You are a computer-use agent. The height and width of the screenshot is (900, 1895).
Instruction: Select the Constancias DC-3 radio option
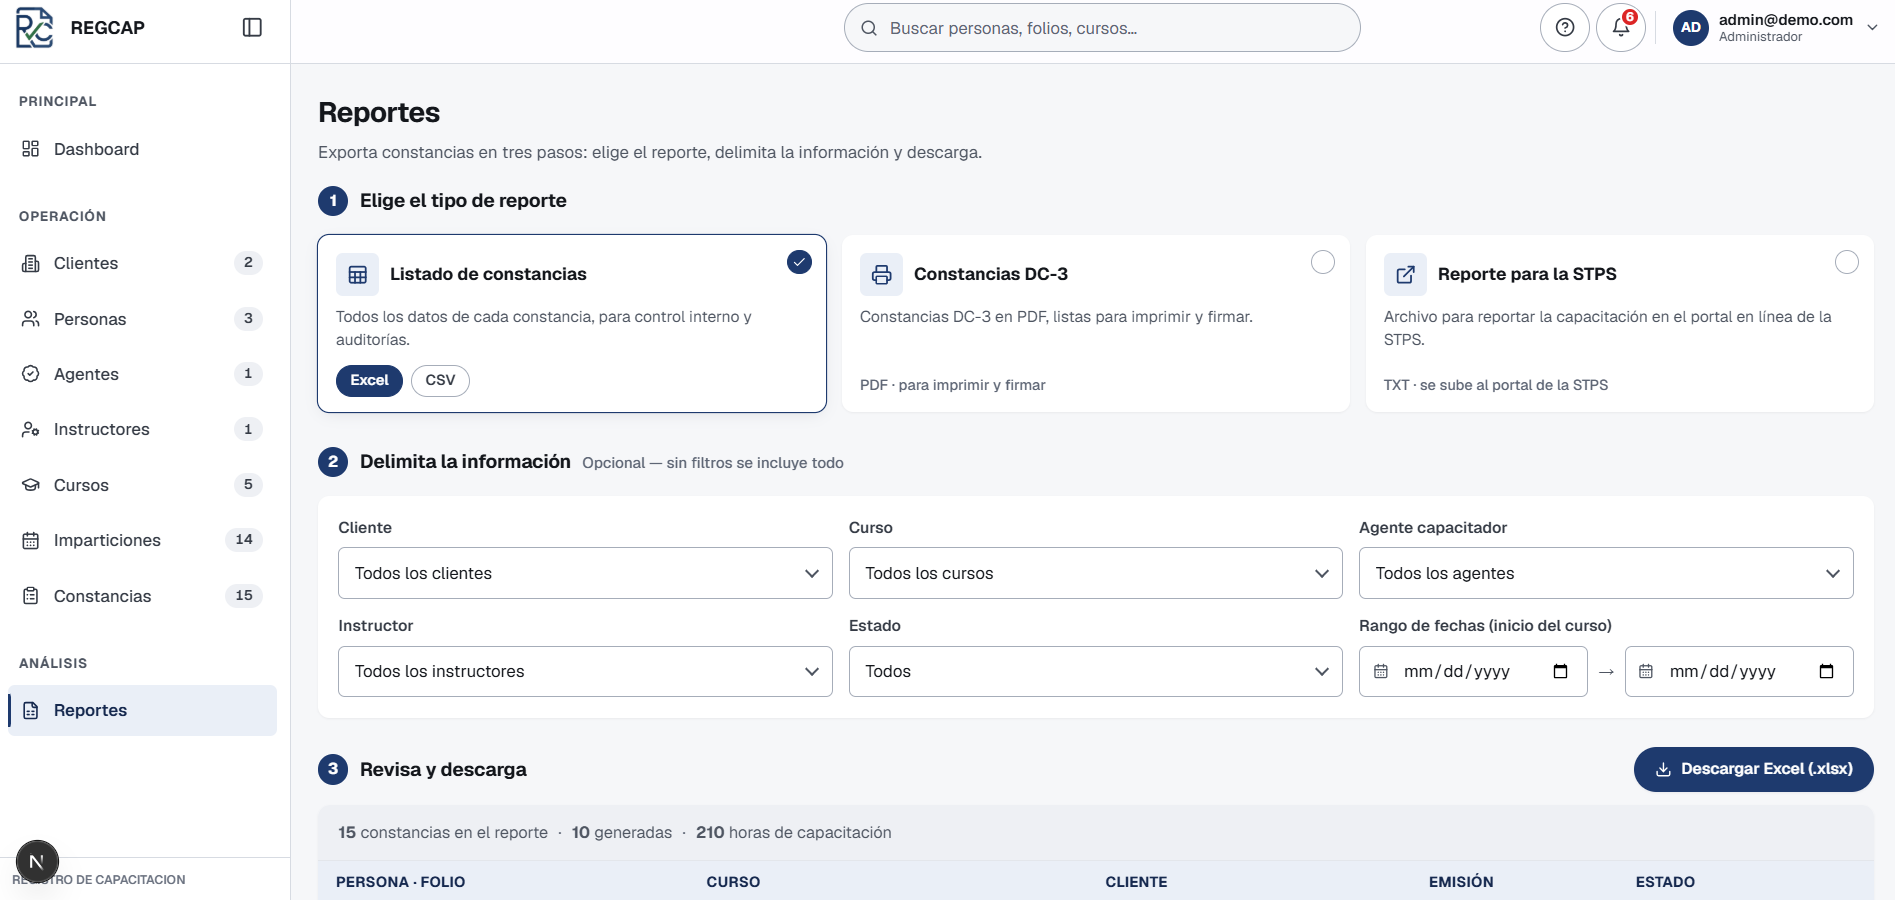pos(1323,262)
